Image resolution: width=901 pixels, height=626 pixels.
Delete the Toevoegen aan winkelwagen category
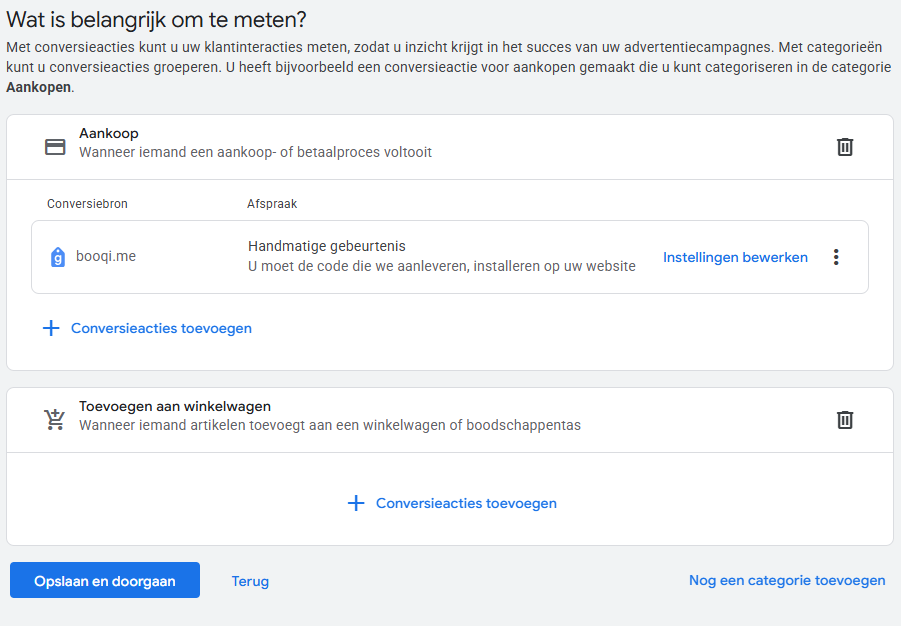tap(845, 420)
